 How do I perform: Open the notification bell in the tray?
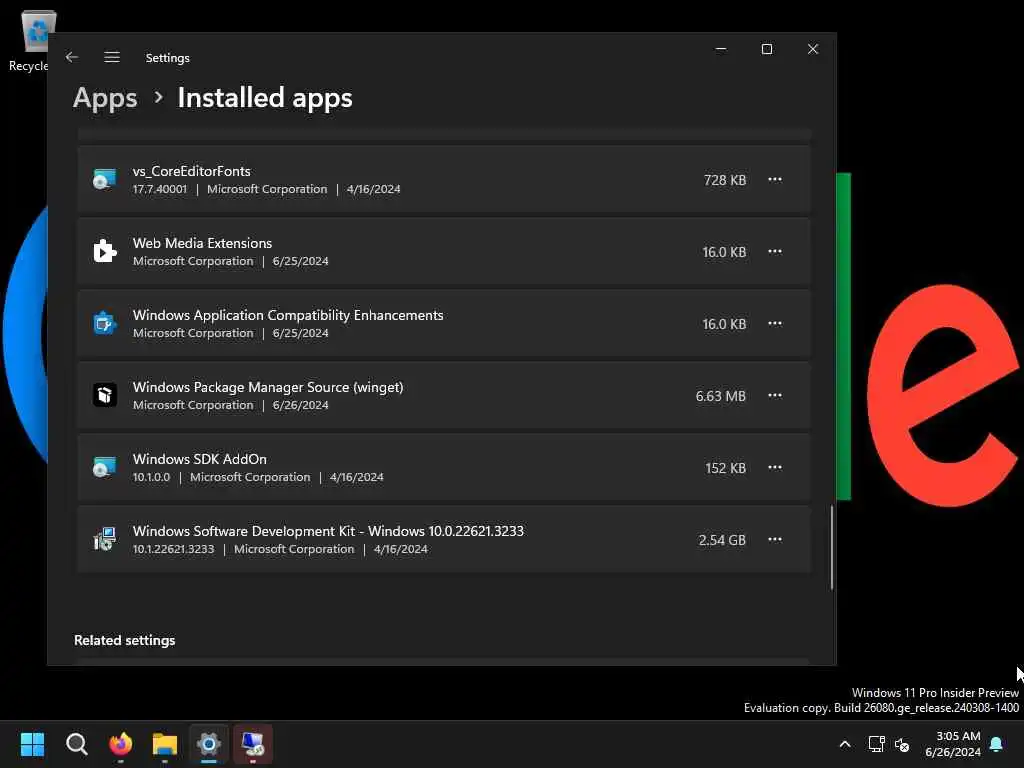click(x=997, y=744)
